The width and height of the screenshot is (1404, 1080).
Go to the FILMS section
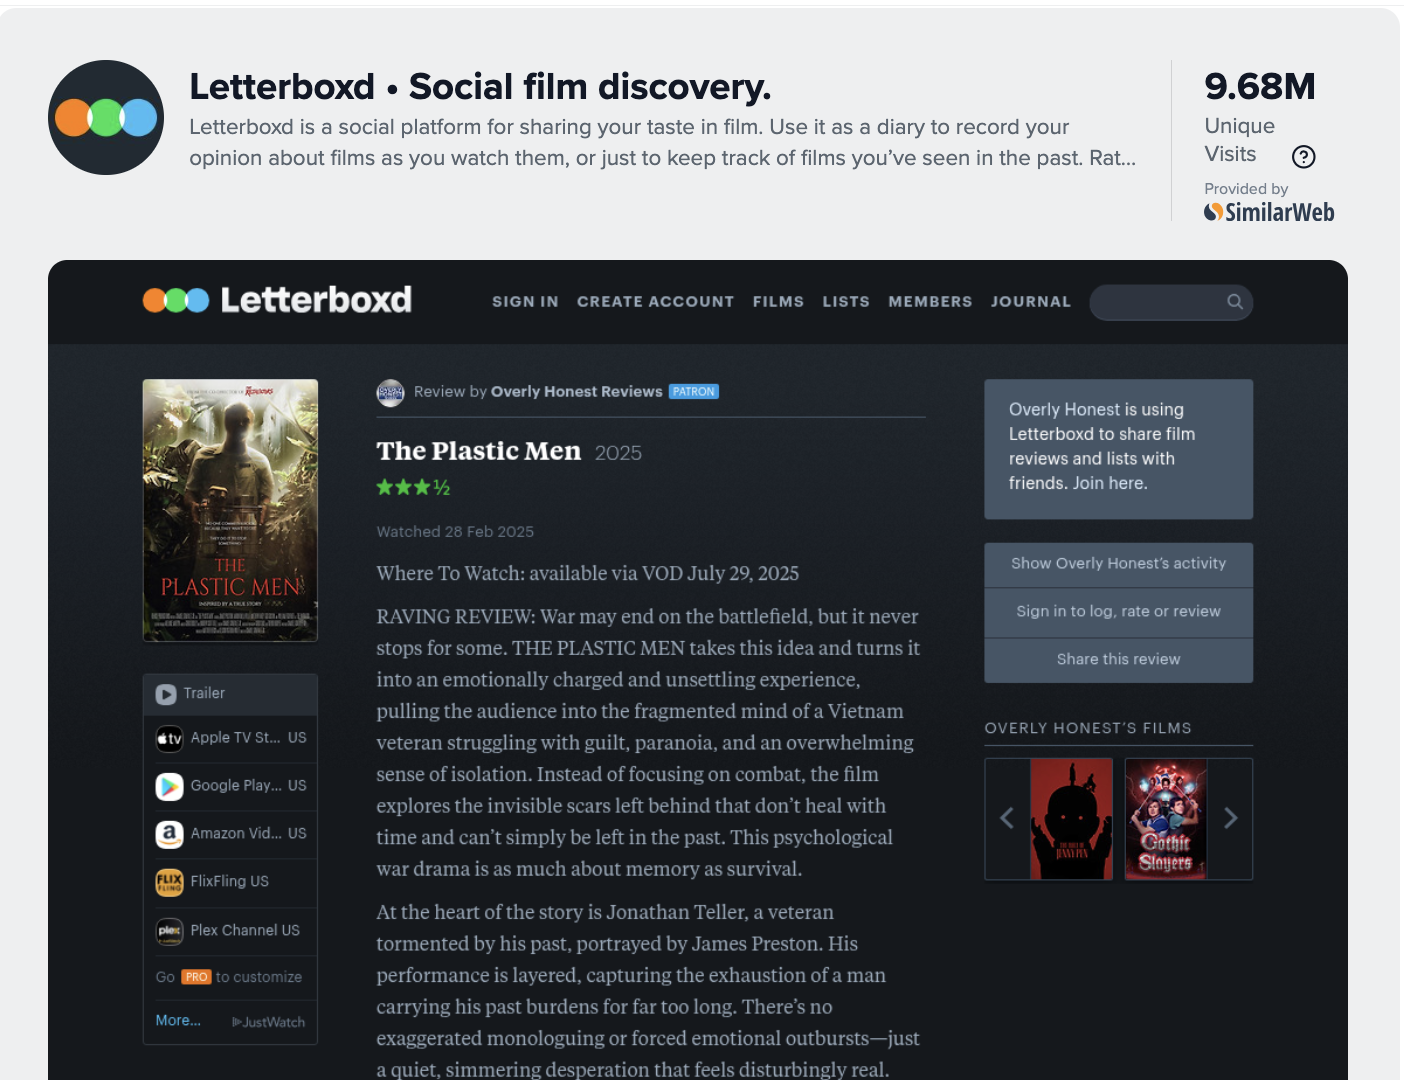pos(778,302)
